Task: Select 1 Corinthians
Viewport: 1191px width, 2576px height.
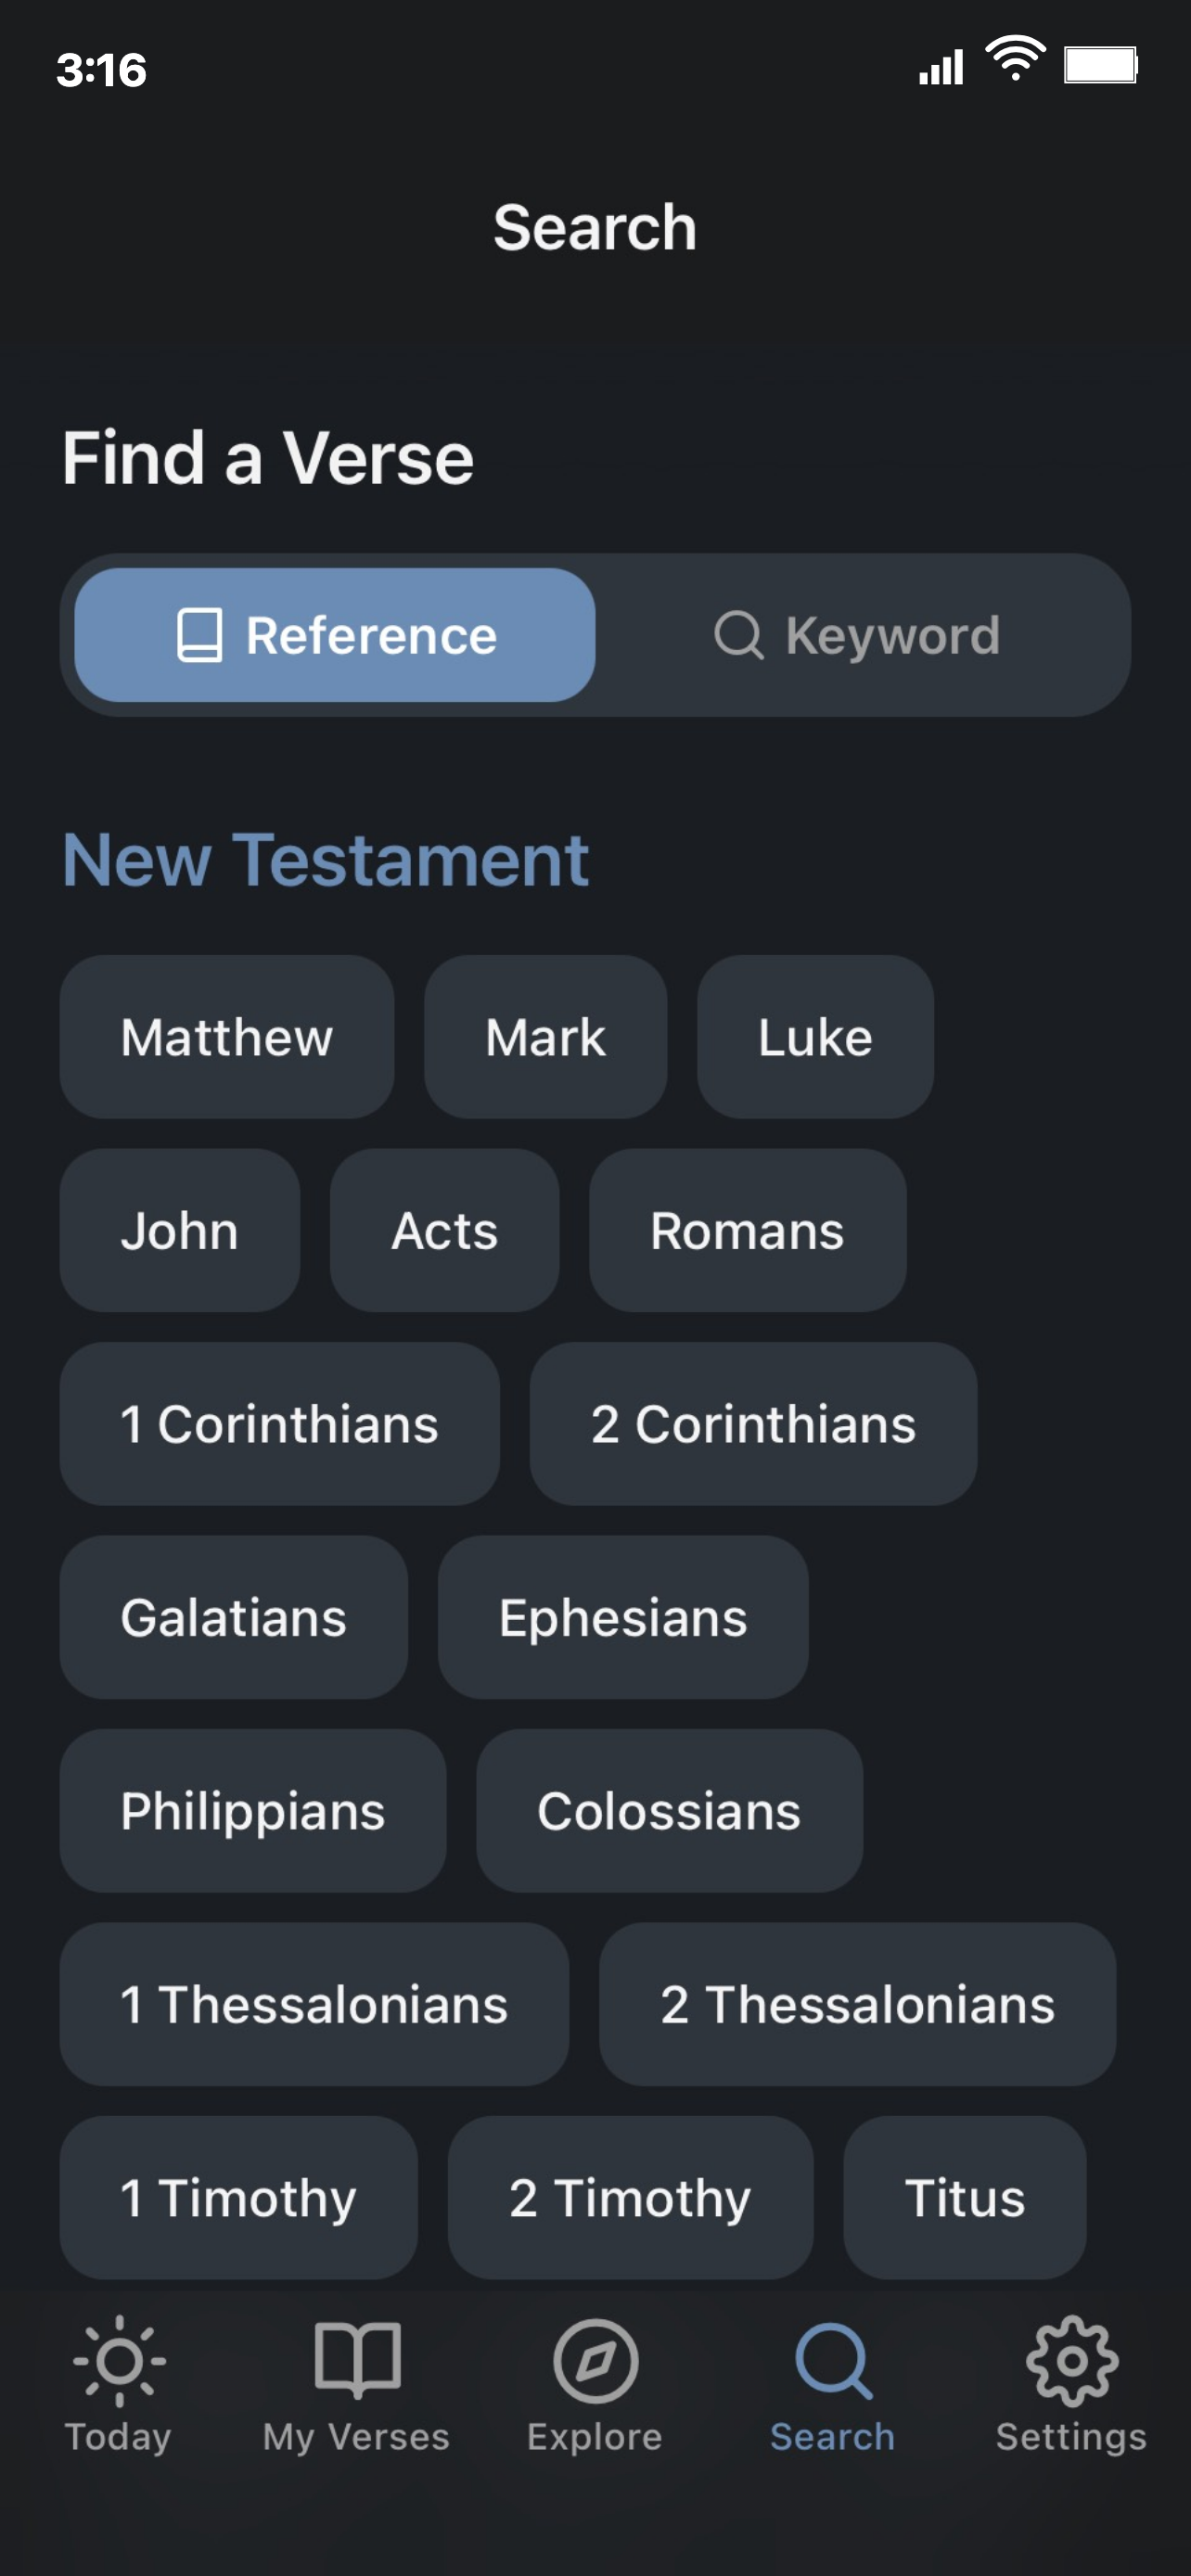Action: pyautogui.click(x=279, y=1424)
